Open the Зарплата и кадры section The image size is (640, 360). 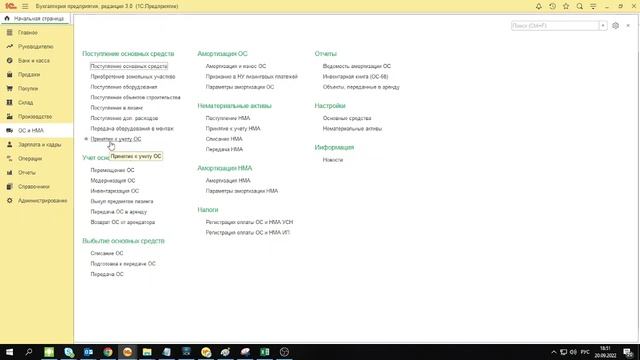(40, 144)
